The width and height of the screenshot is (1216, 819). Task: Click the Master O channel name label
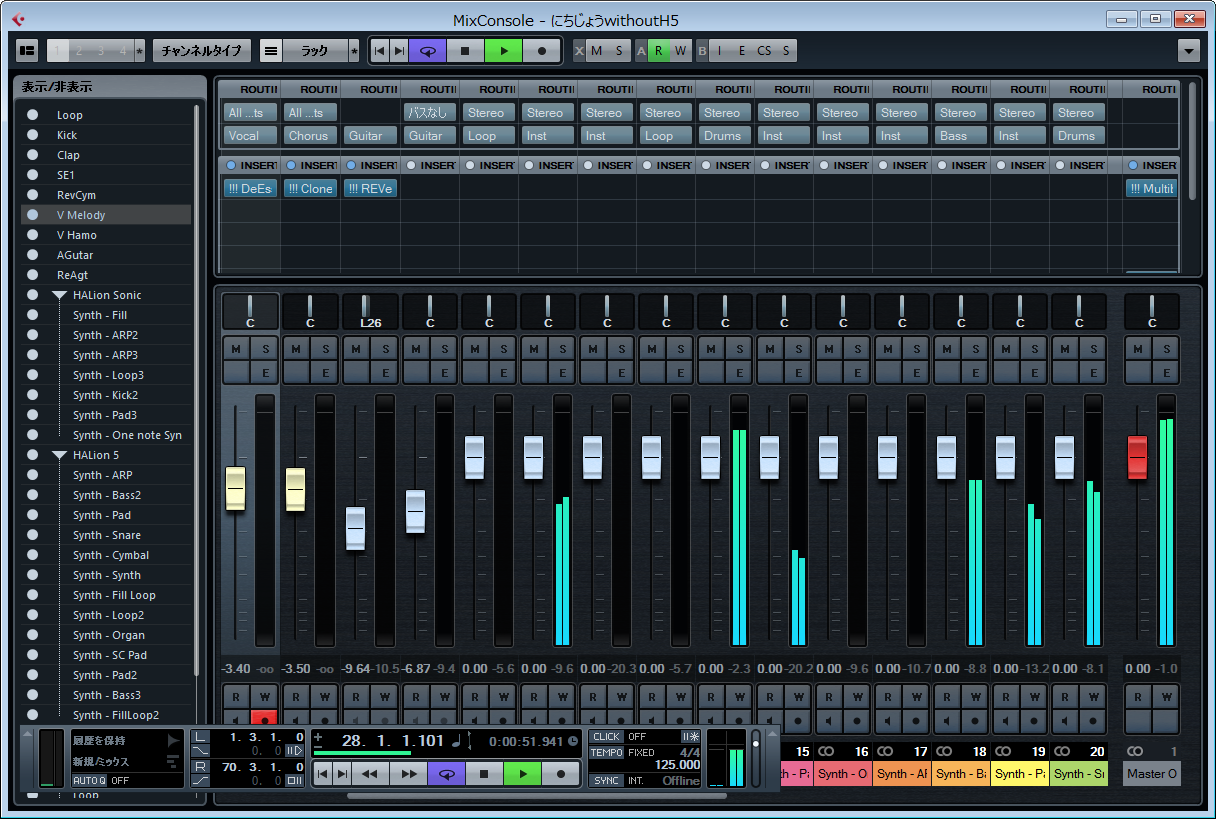pos(1152,774)
